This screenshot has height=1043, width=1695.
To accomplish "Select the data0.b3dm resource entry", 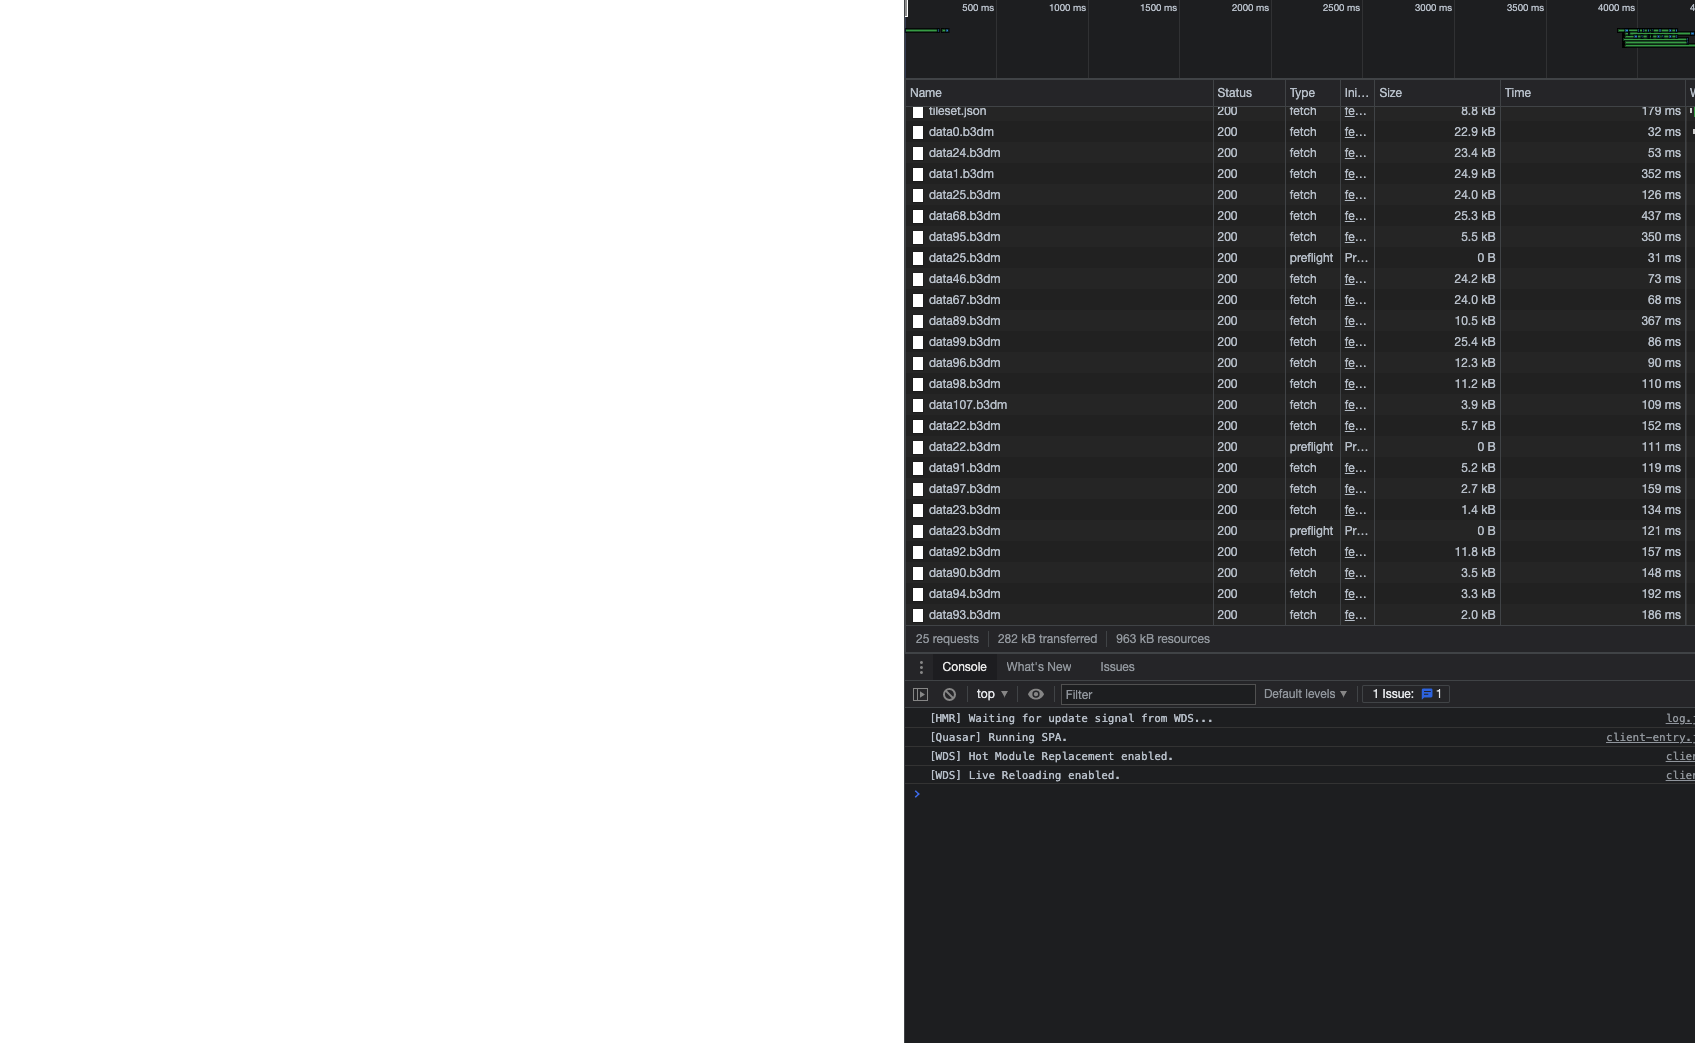I will click(x=962, y=131).
